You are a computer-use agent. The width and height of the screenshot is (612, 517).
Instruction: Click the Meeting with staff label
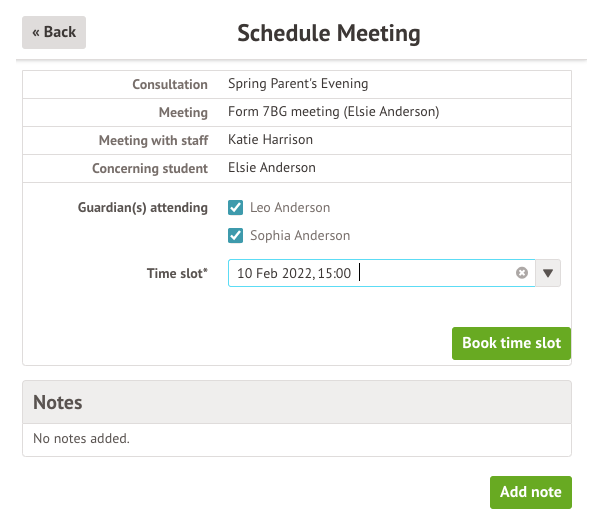(153, 140)
